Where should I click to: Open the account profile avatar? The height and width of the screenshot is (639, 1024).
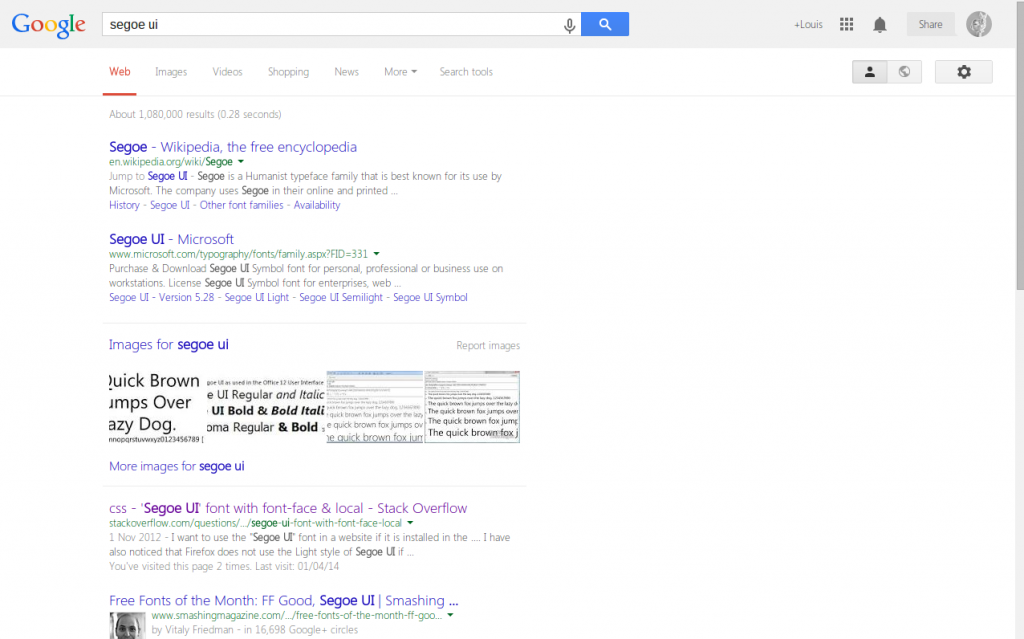coord(978,24)
